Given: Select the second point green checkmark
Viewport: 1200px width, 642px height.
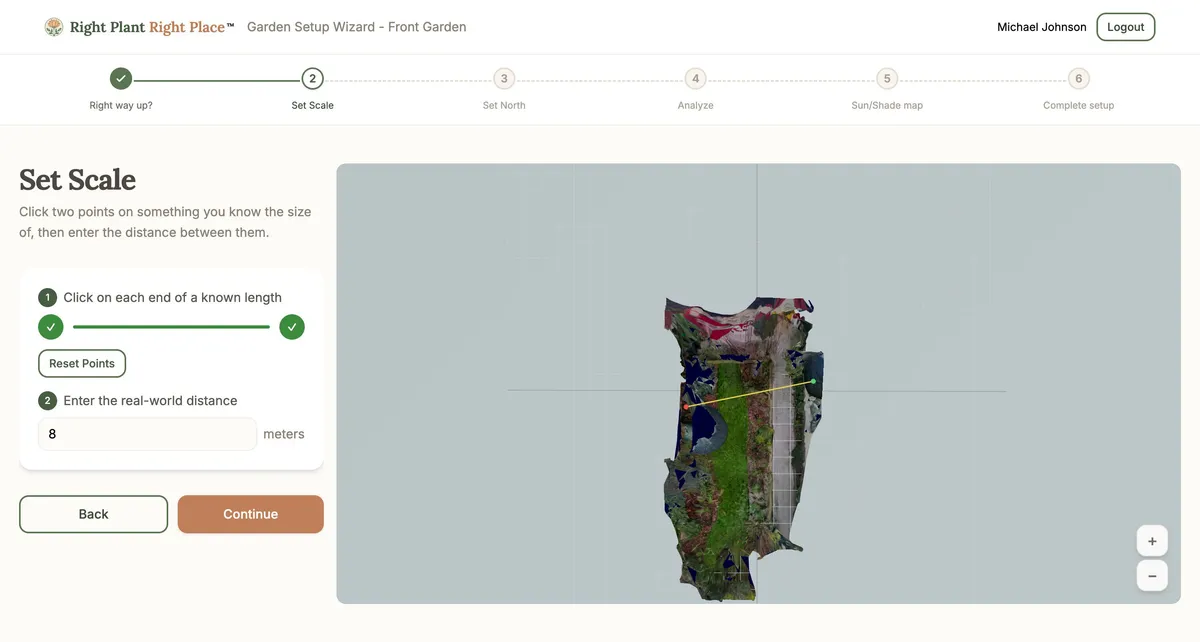Looking at the screenshot, I should [292, 327].
